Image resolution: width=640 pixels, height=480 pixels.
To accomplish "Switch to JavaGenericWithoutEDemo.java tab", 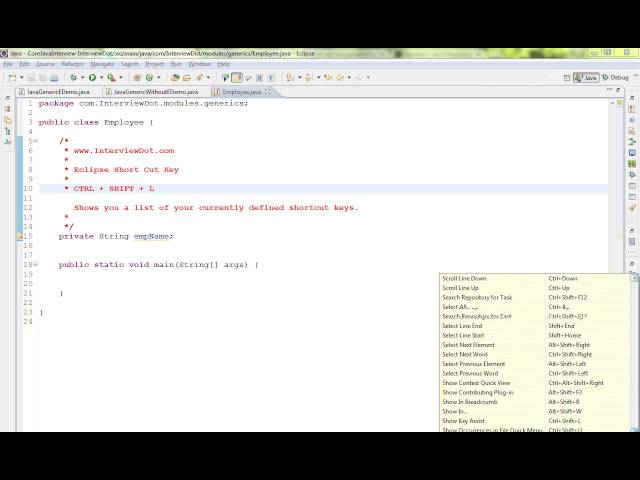I will coord(152,92).
